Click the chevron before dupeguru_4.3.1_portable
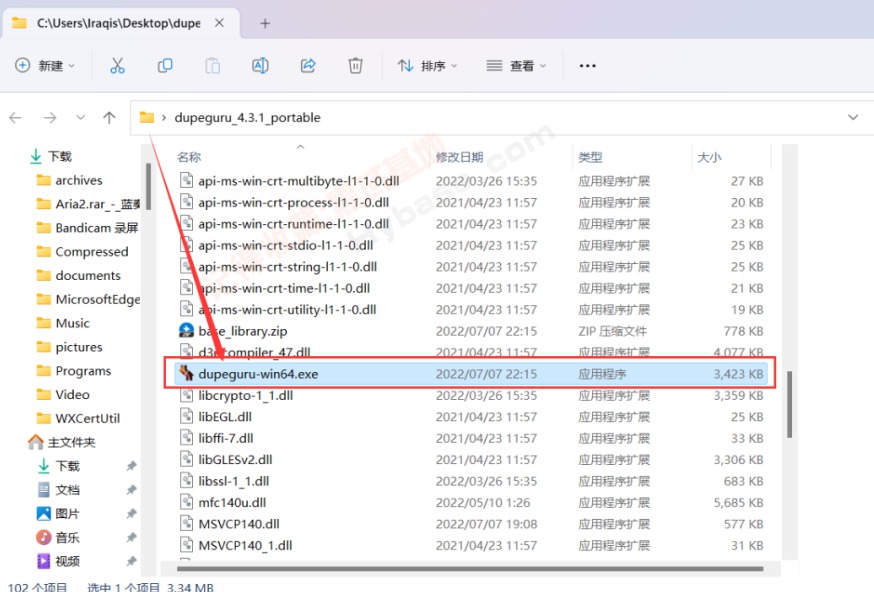The width and height of the screenshot is (874, 592). 164,118
